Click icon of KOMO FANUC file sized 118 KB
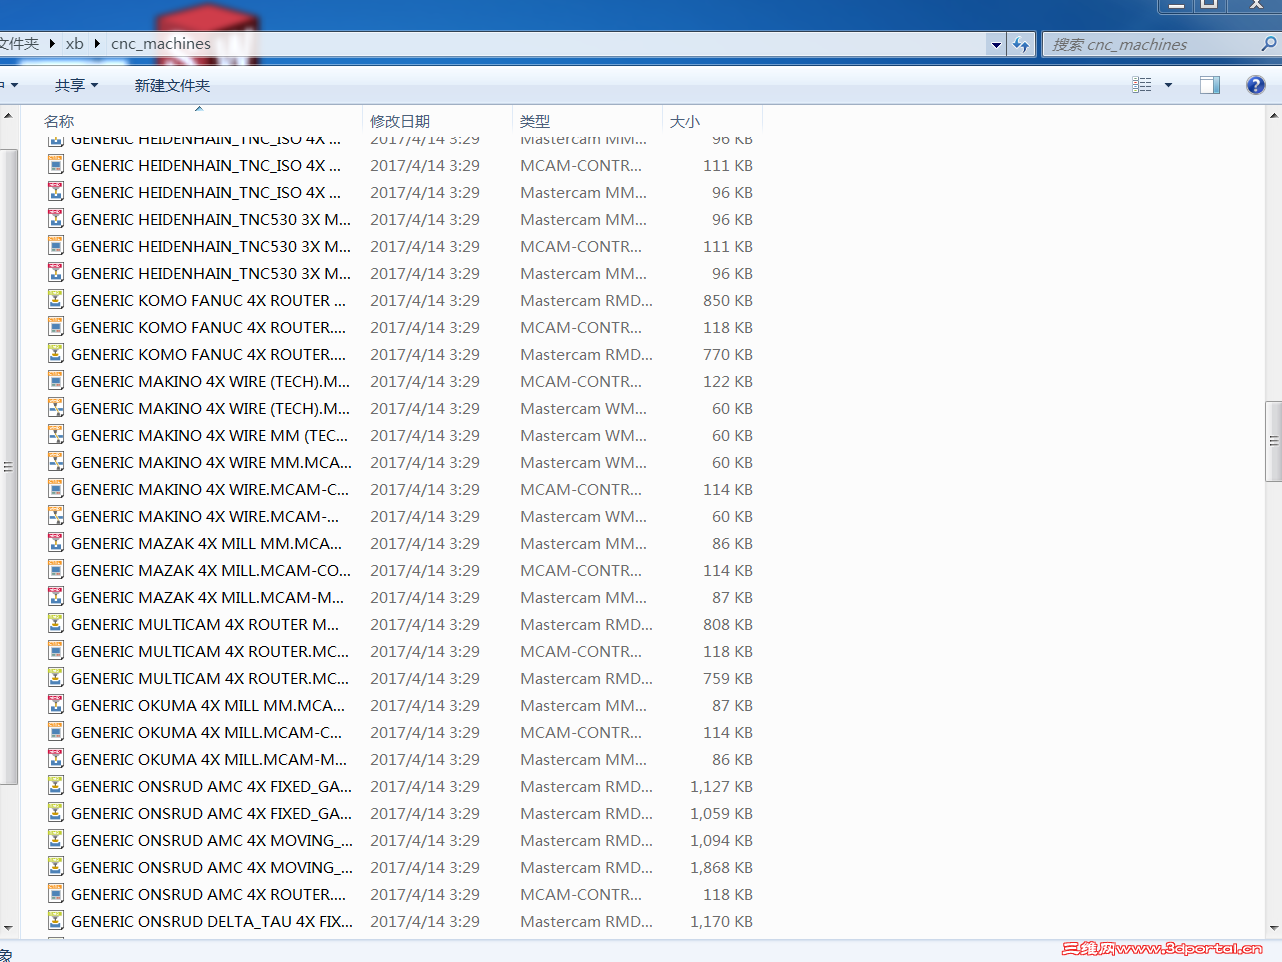 coord(56,327)
